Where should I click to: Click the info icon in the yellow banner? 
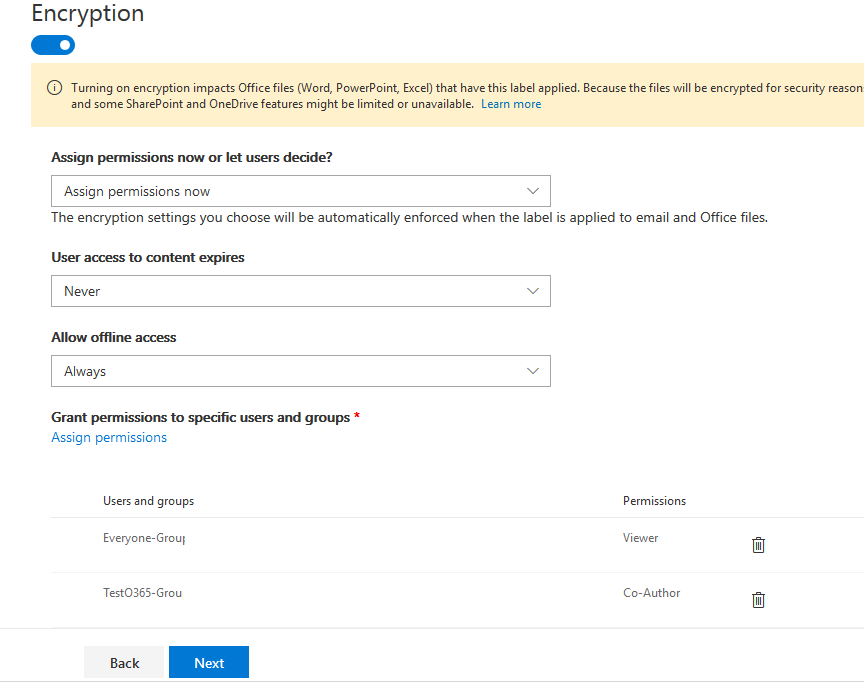(55, 88)
